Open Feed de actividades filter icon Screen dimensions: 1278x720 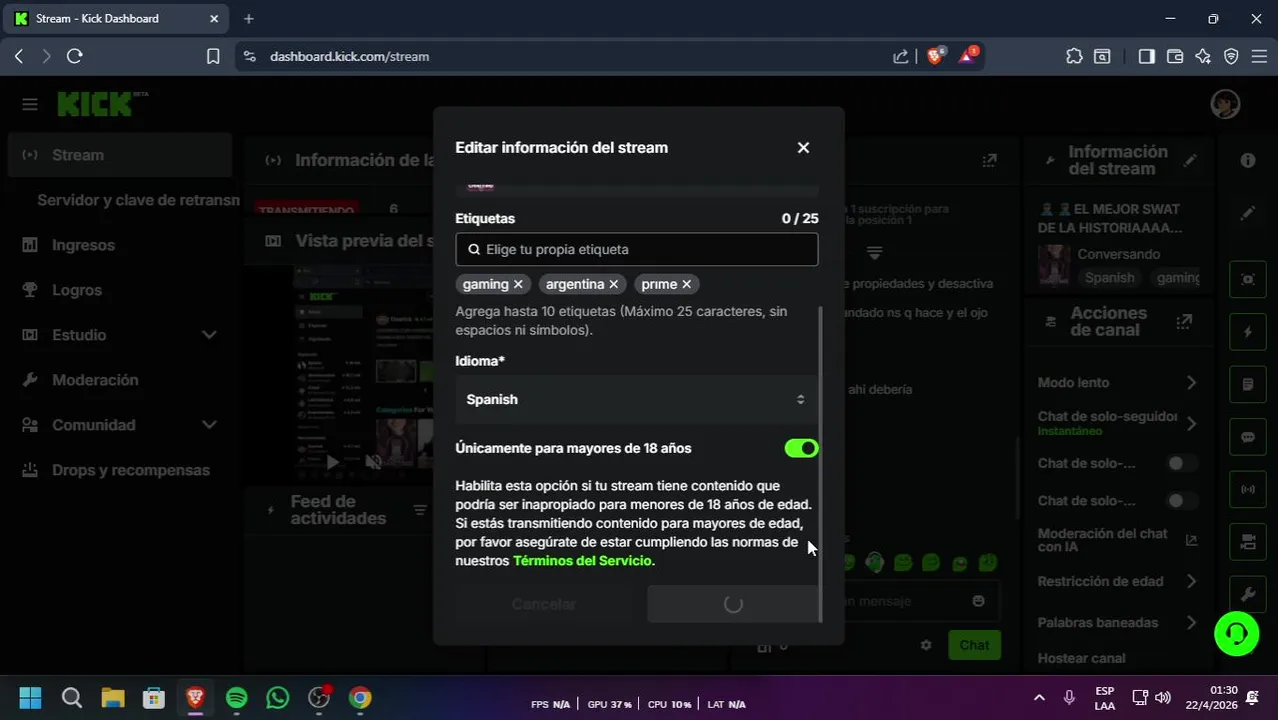tap(420, 511)
